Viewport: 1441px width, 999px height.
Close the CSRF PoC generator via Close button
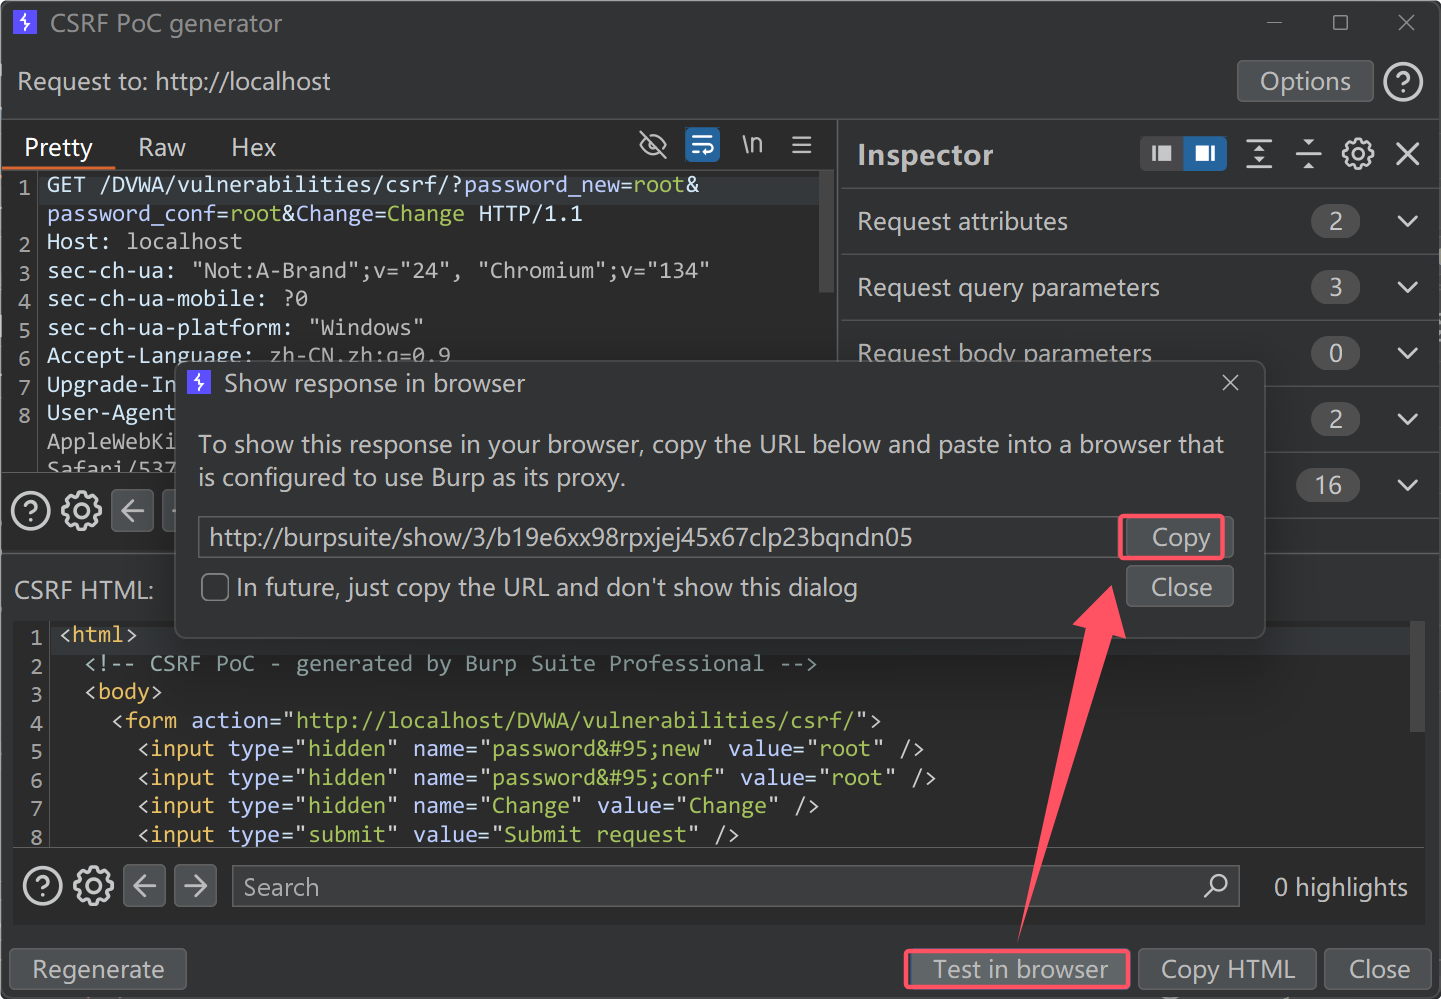click(x=1379, y=969)
